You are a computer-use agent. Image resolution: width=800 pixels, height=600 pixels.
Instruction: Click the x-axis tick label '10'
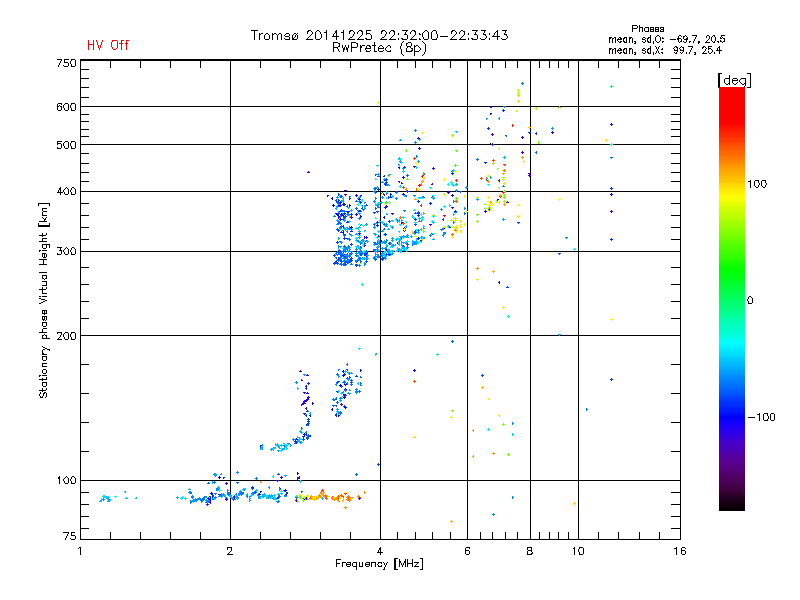578,551
